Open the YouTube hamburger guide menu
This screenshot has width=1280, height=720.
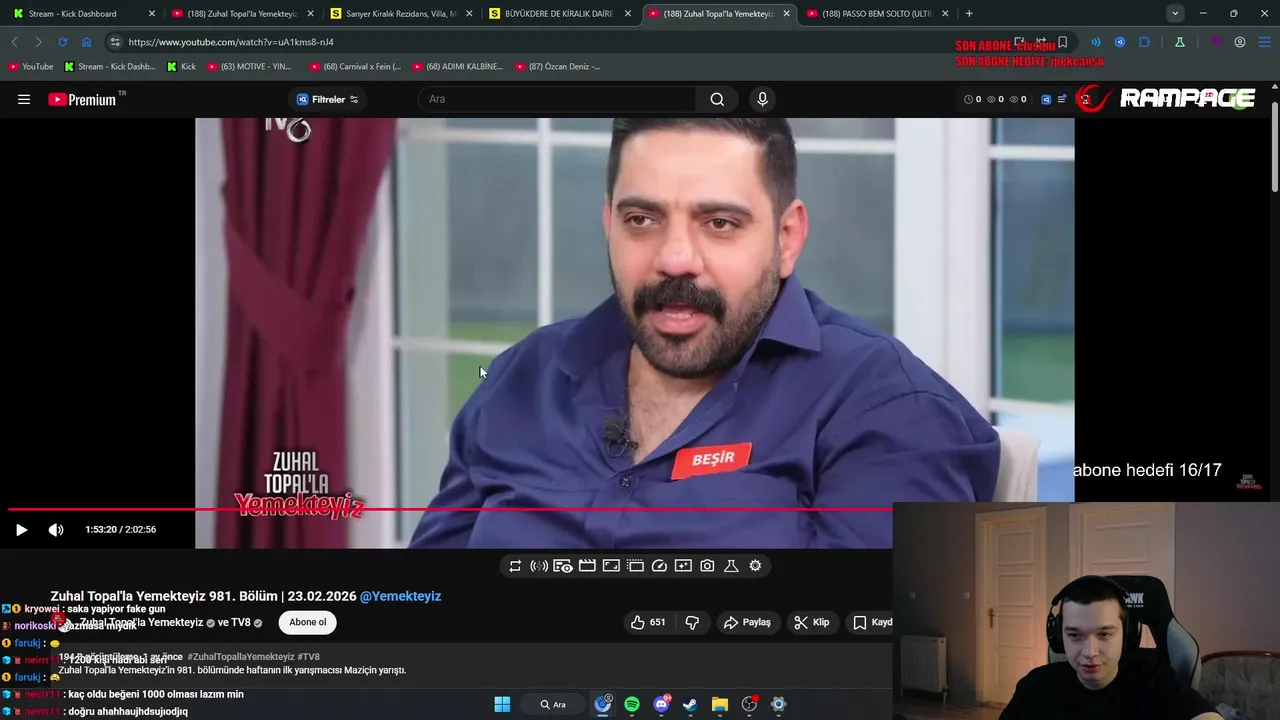click(24, 99)
